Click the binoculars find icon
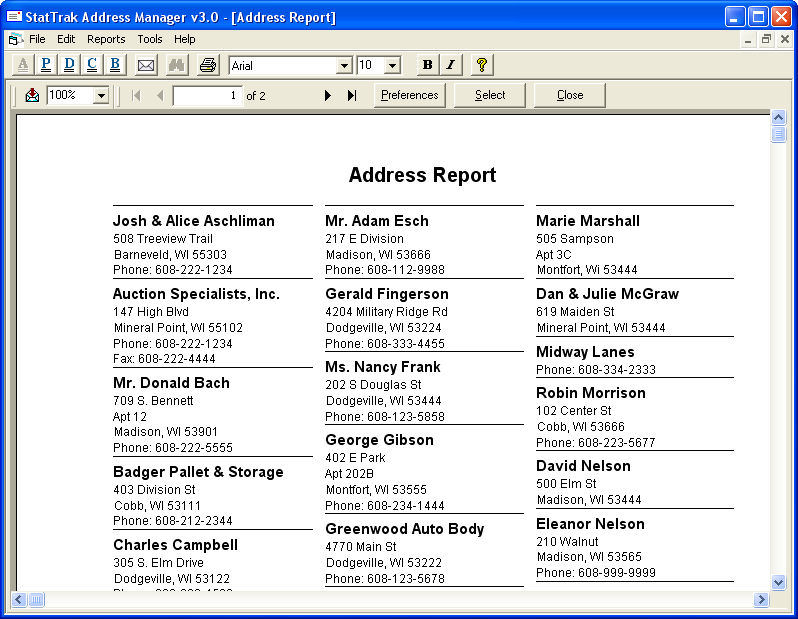The height and width of the screenshot is (619, 798). coord(177,65)
